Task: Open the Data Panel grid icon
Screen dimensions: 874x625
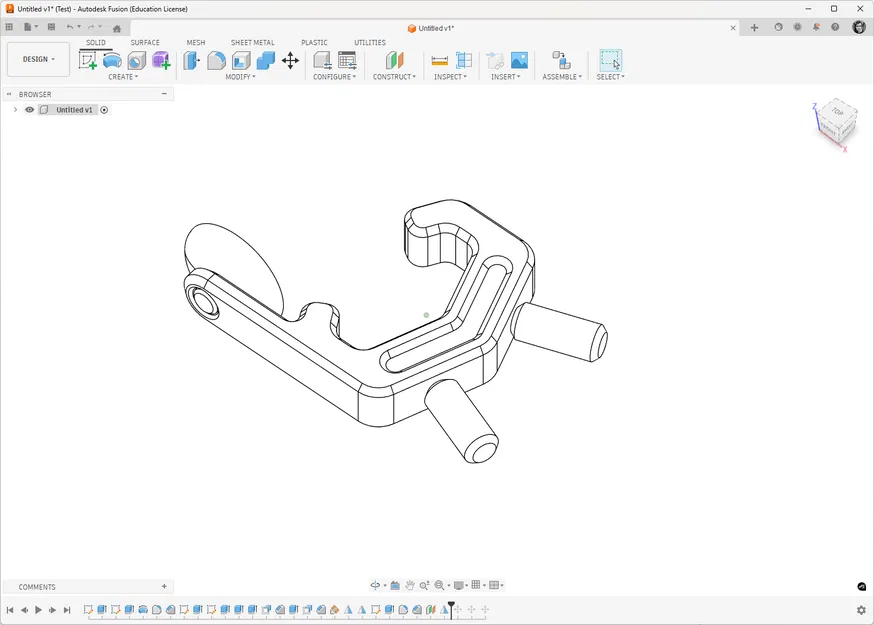Action: pyautogui.click(x=9, y=27)
